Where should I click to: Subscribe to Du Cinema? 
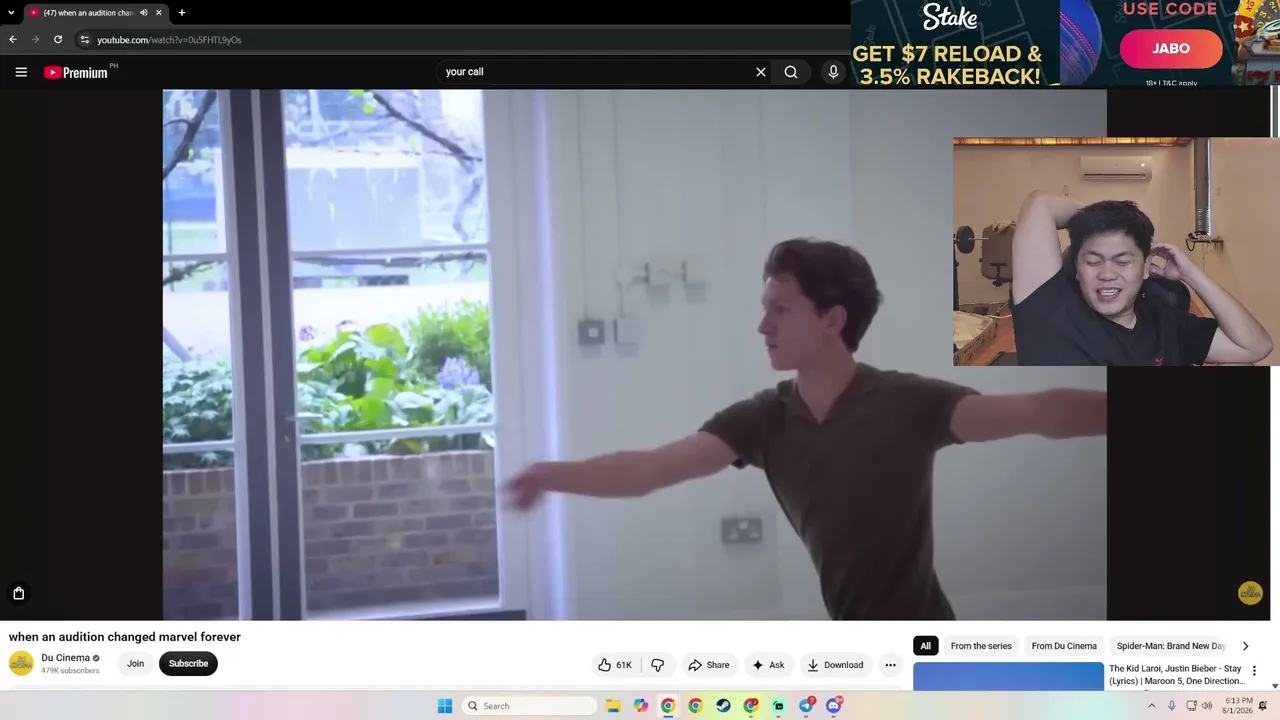click(x=188, y=664)
